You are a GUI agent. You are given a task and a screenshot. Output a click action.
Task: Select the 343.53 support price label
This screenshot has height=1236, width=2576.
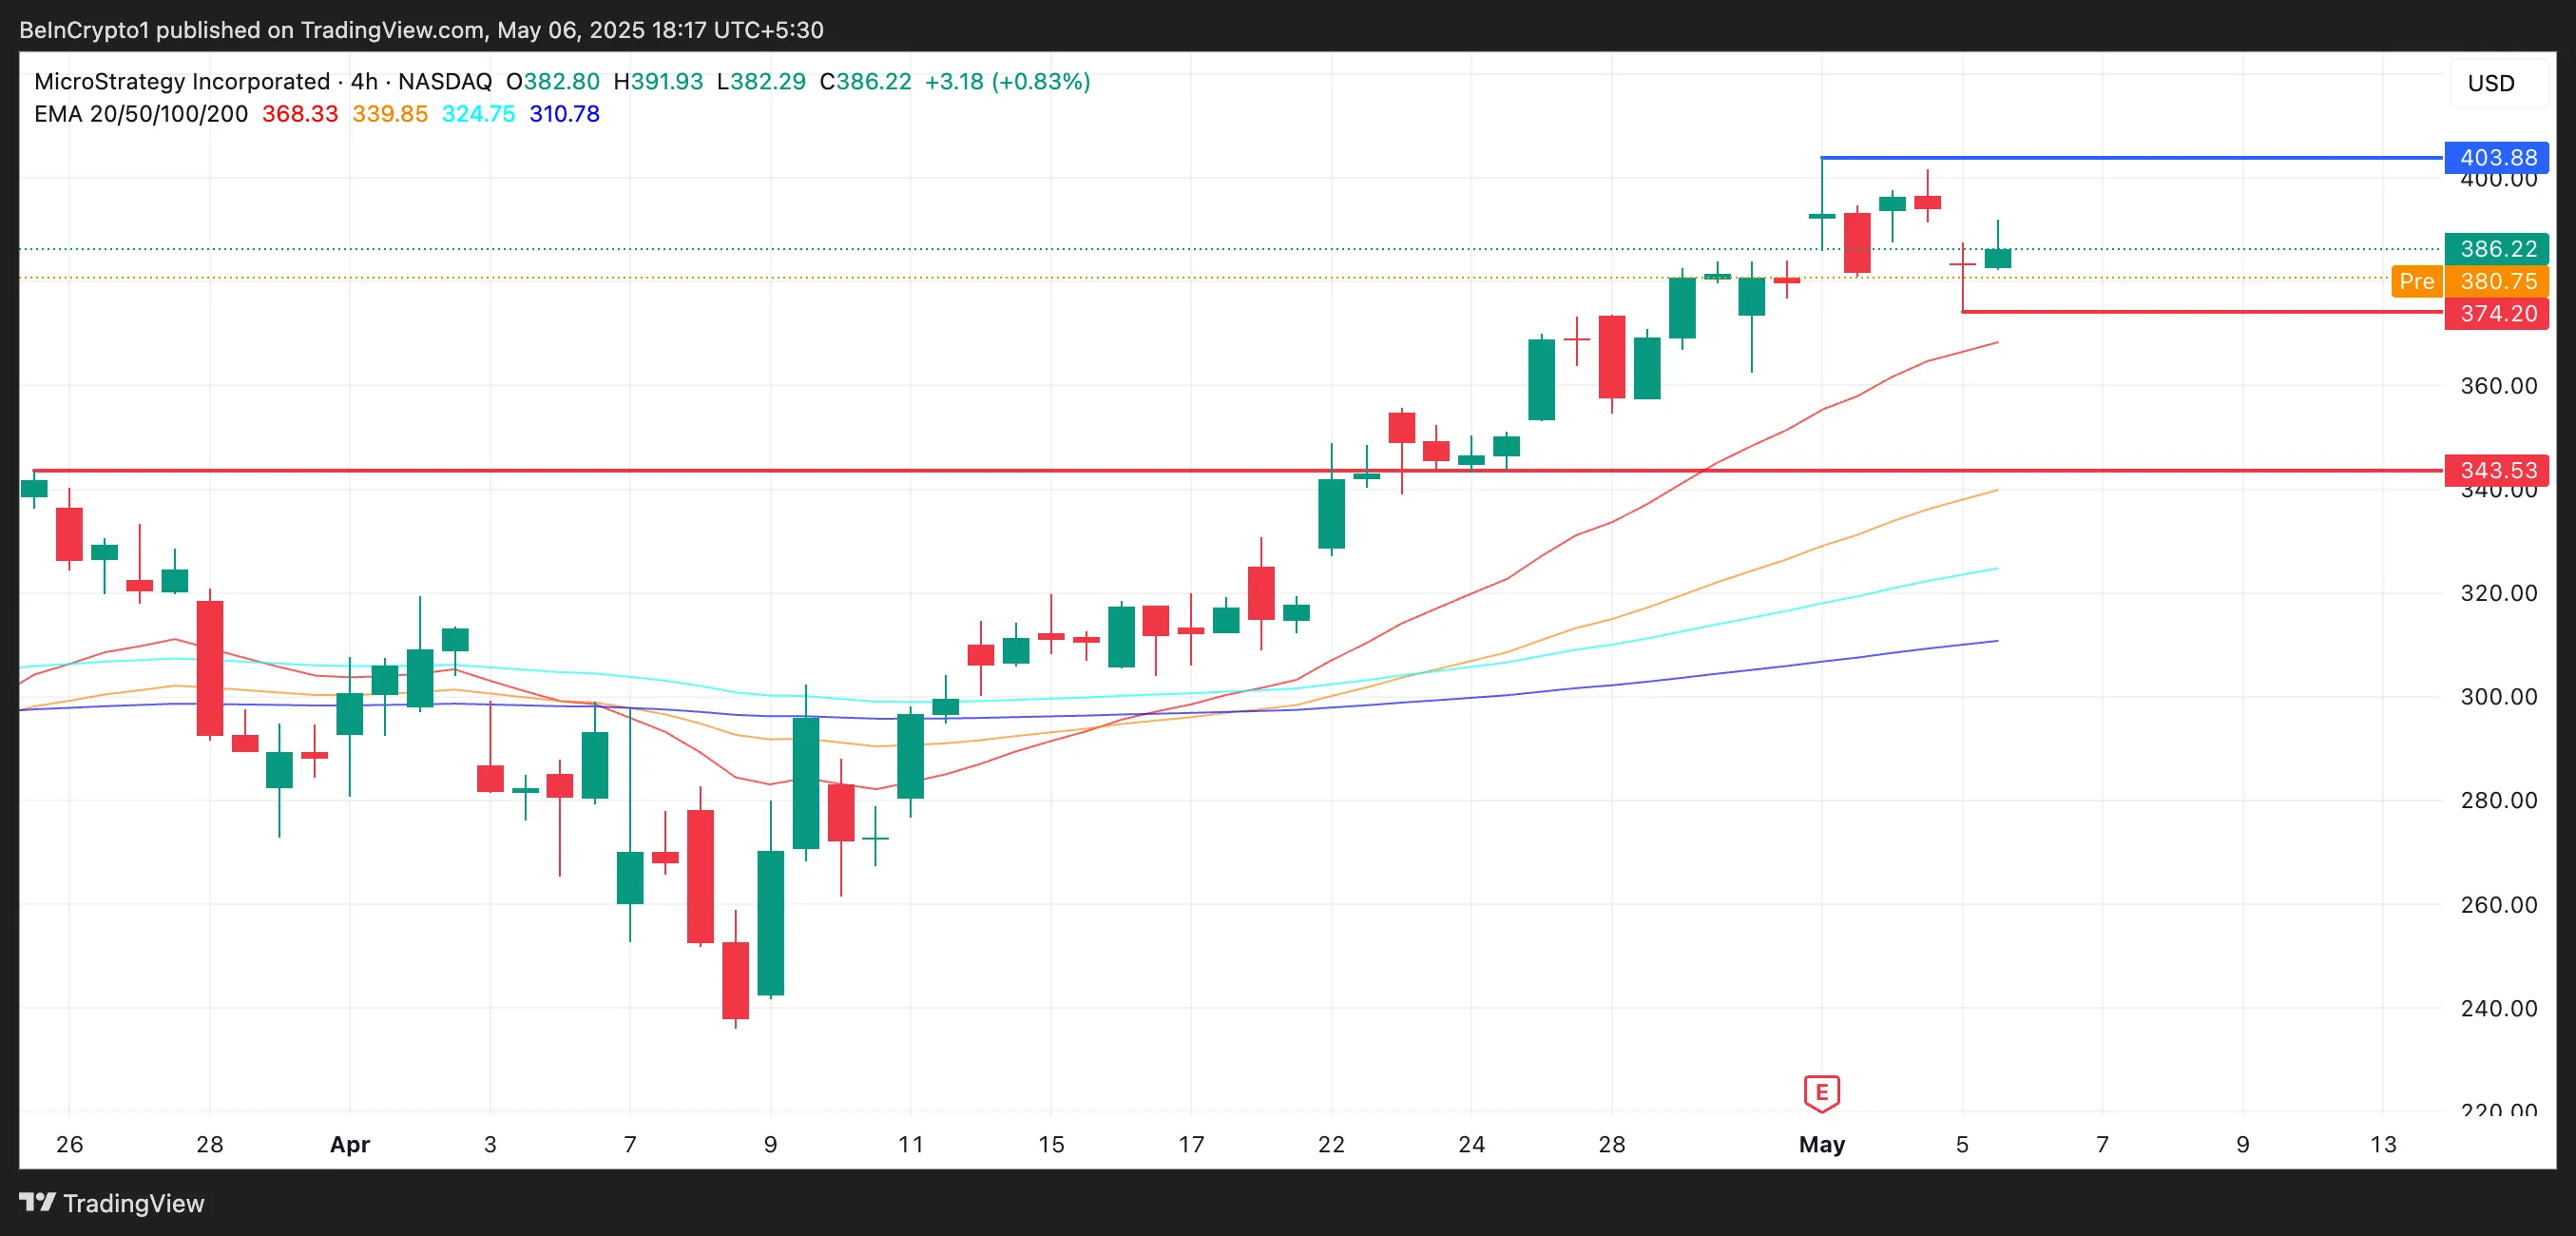2496,470
